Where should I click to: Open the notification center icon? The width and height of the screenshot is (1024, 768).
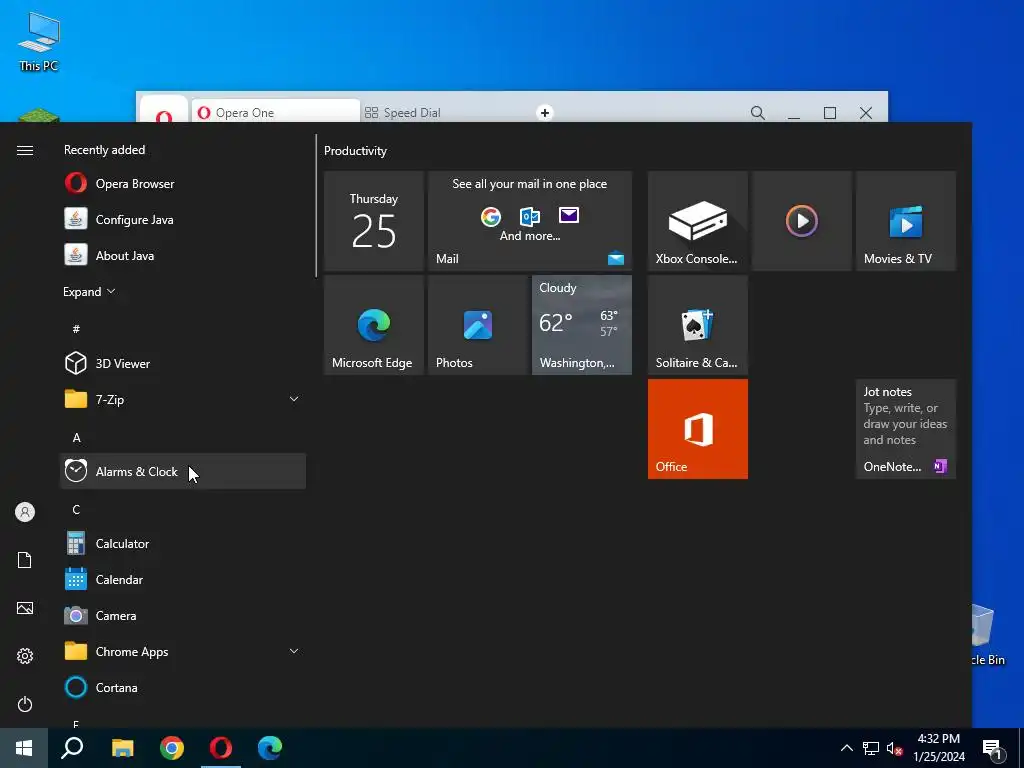coord(992,748)
